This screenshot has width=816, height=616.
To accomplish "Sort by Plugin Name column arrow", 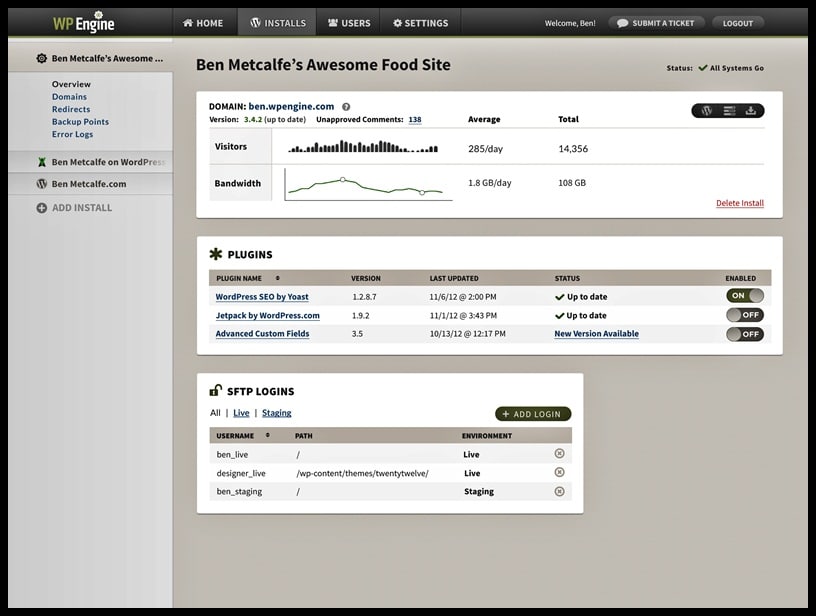I will tap(277, 278).
